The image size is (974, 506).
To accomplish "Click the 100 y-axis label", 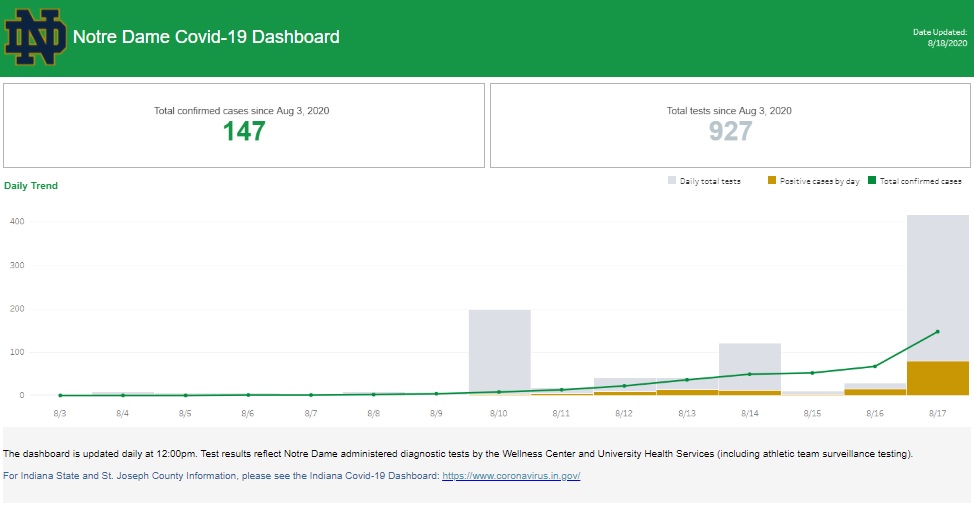I will (17, 352).
